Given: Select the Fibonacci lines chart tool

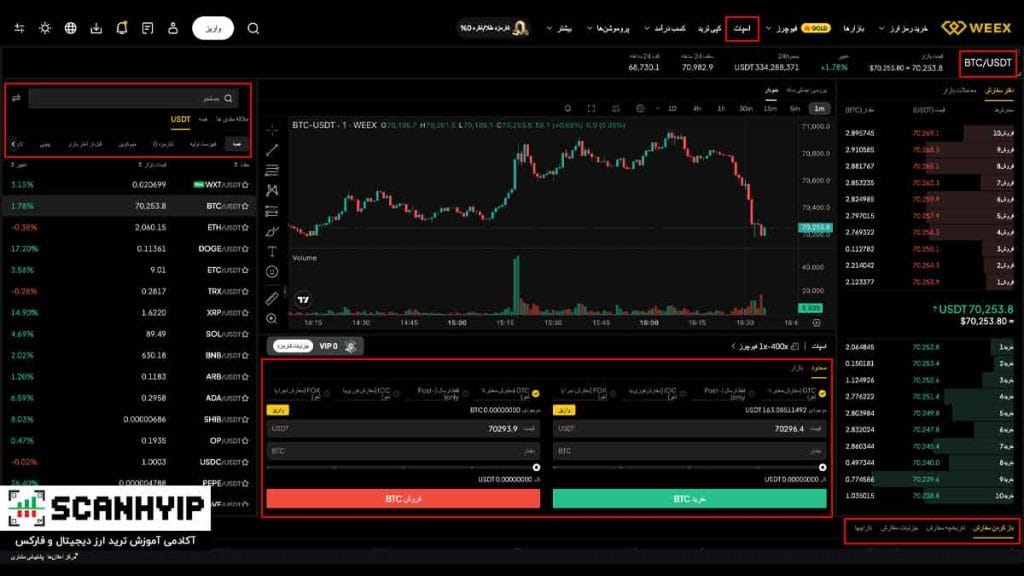Looking at the screenshot, I should click(272, 170).
